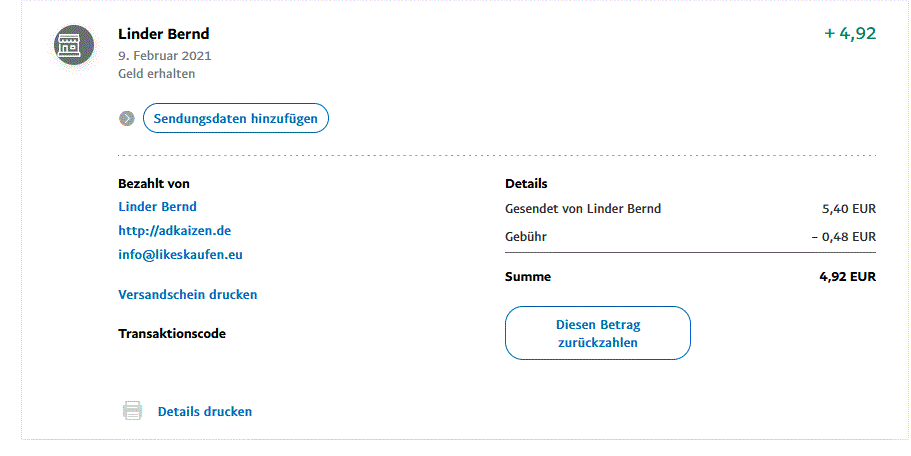Screen dimensions: 911x456
Task: Select the Linder Bernd transaction title
Action: coord(164,34)
